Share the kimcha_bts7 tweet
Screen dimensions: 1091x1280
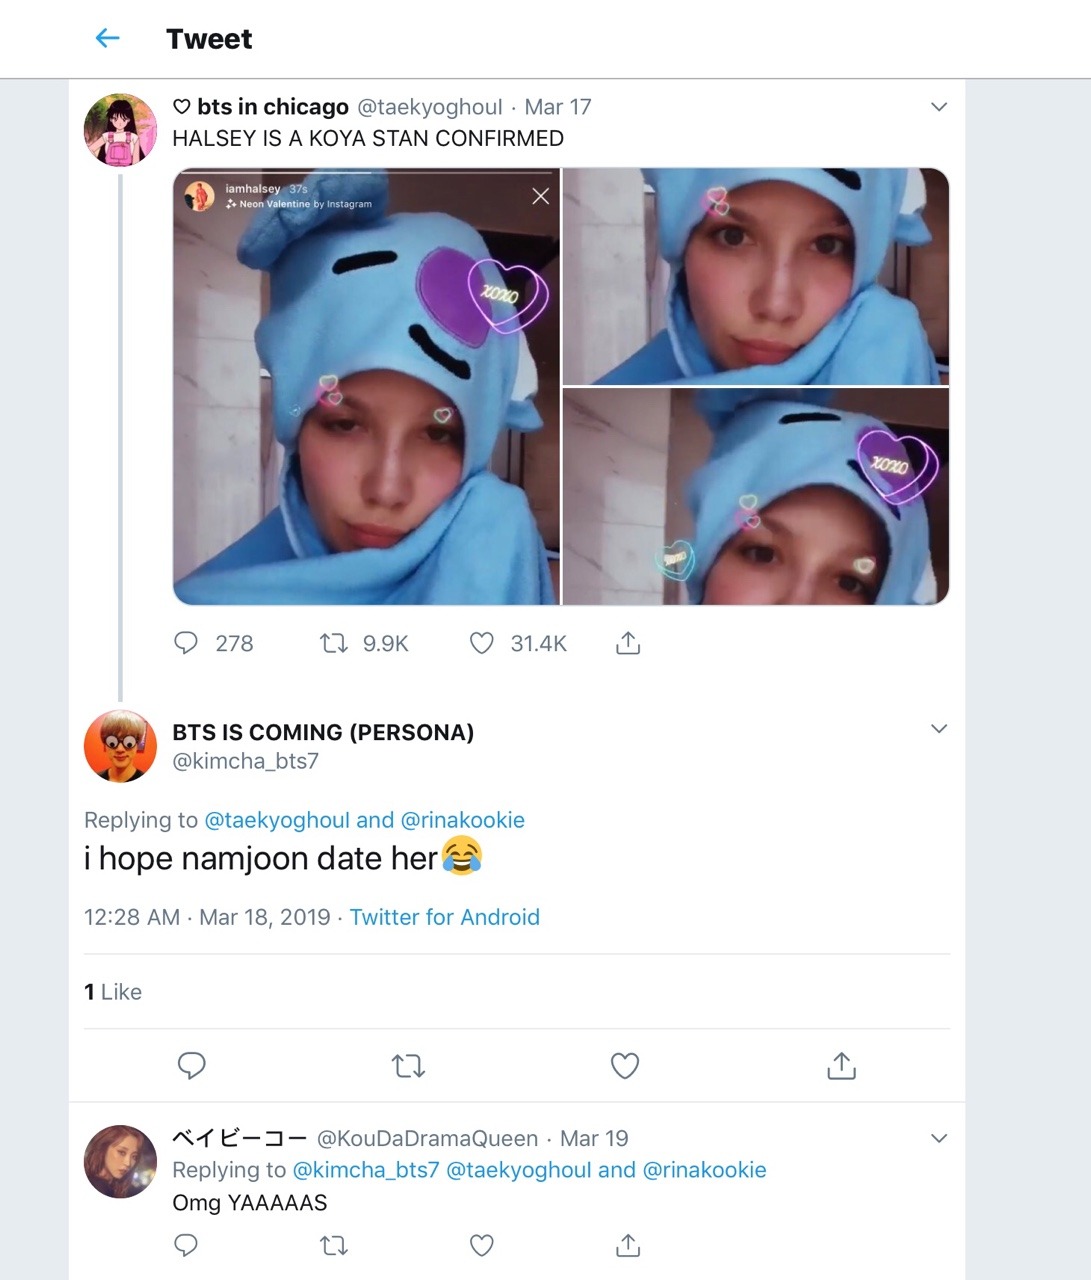click(842, 1066)
